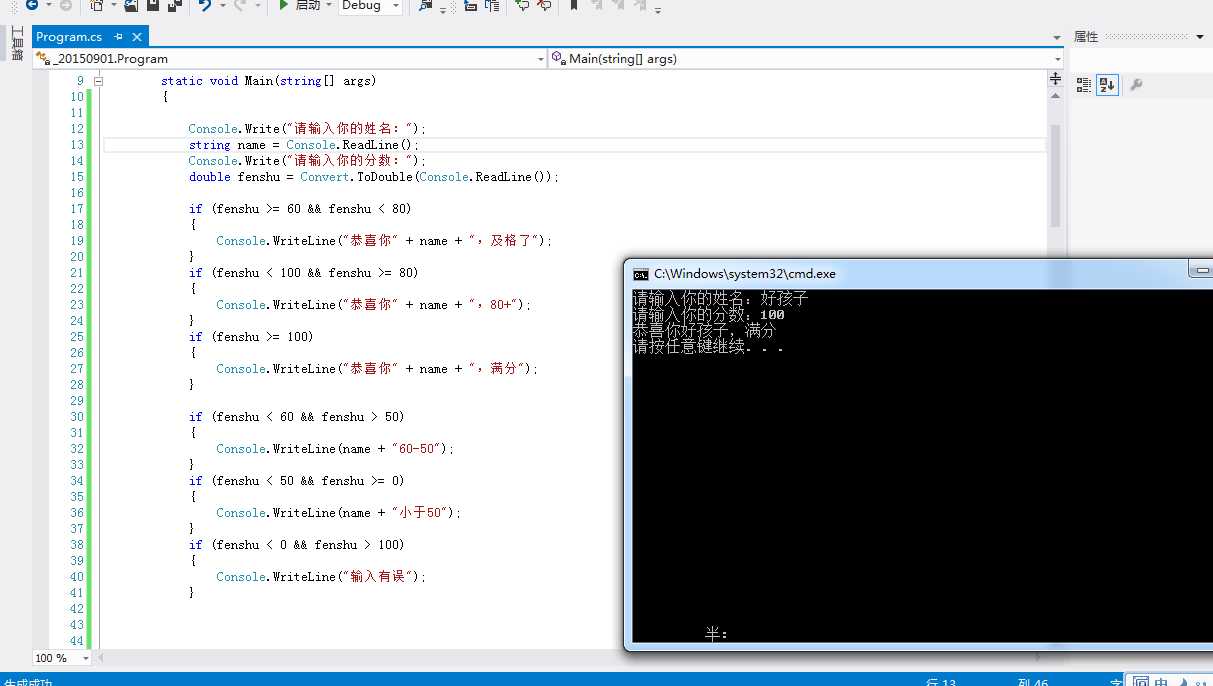Open the toolbar overflow options arrow

657,10
